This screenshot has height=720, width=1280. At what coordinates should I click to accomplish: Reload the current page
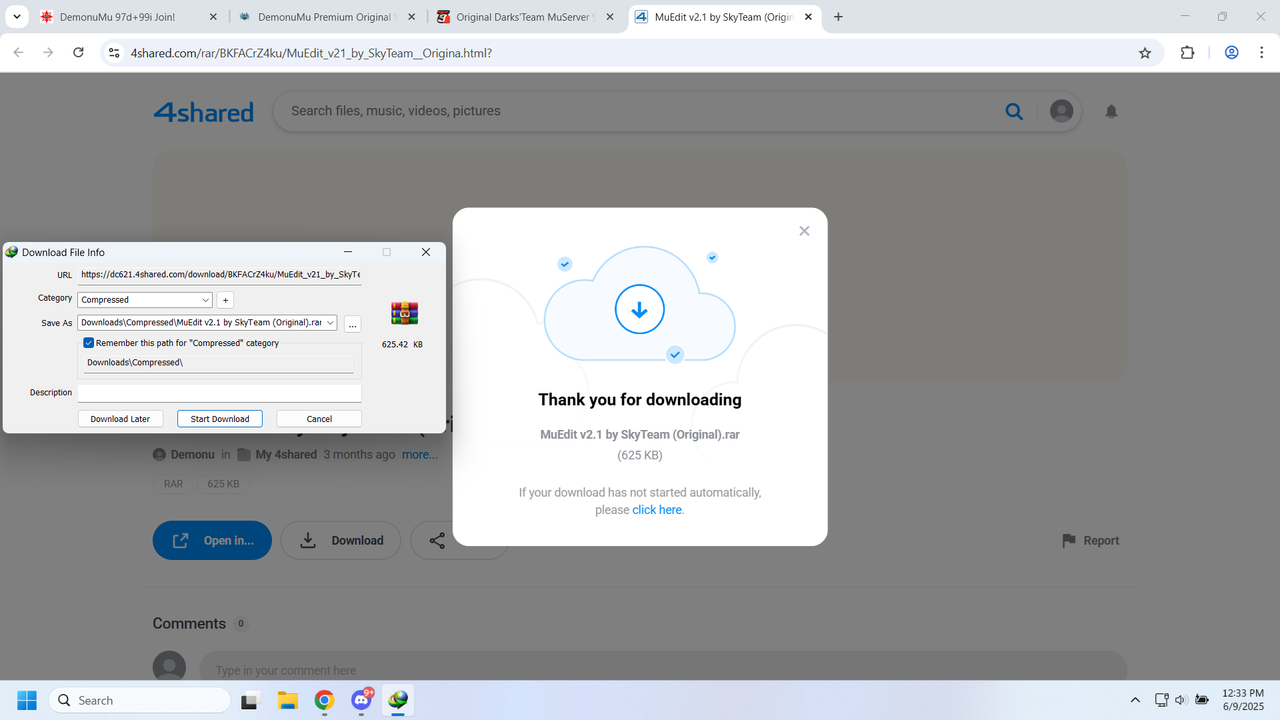[x=79, y=53]
